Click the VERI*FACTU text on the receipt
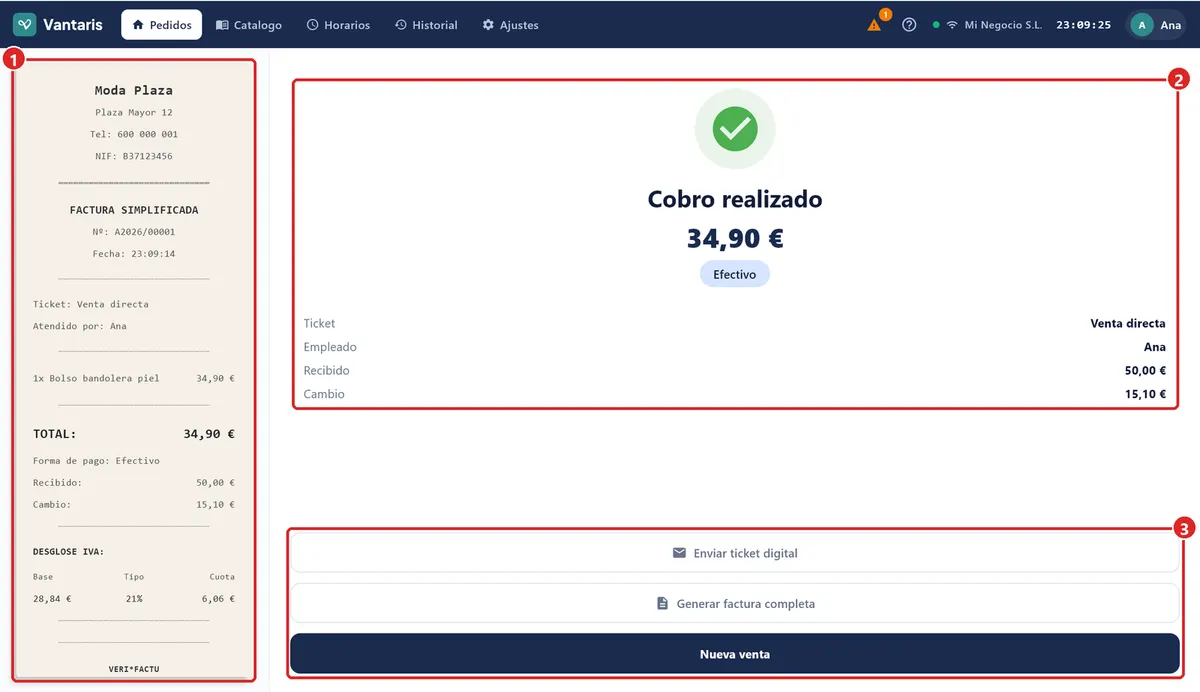 coord(134,669)
